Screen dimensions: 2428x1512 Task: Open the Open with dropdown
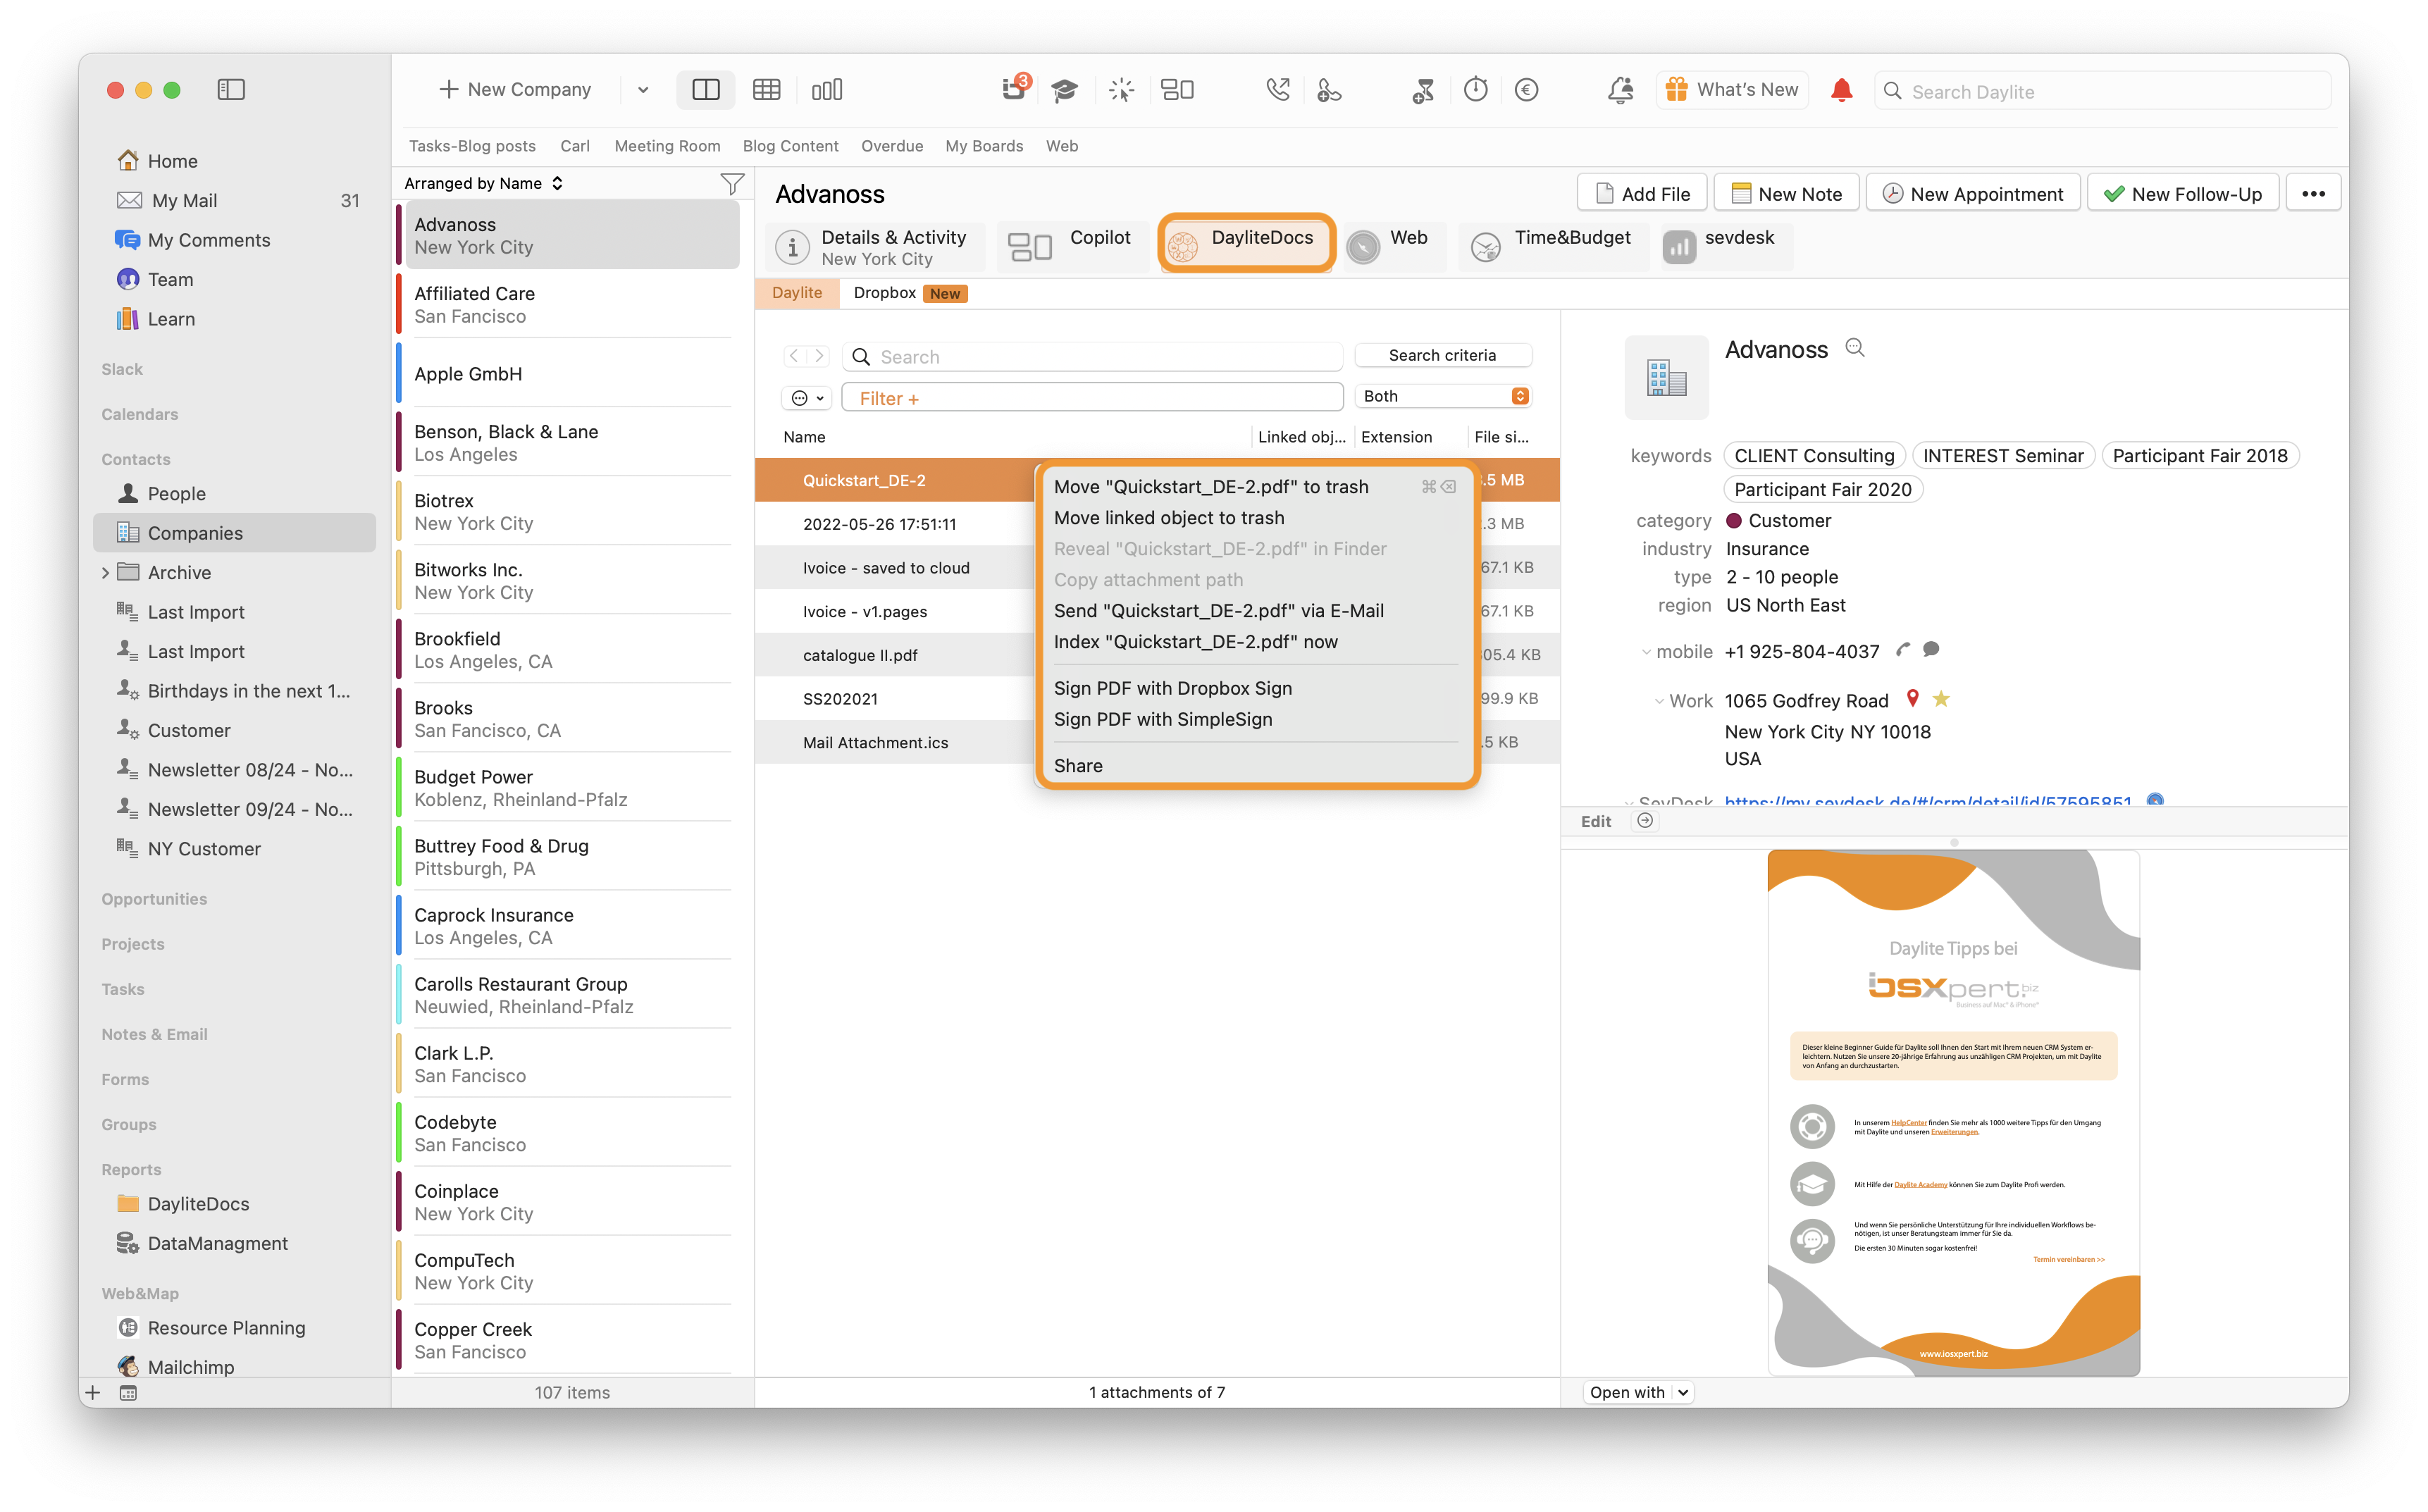click(x=1638, y=1392)
